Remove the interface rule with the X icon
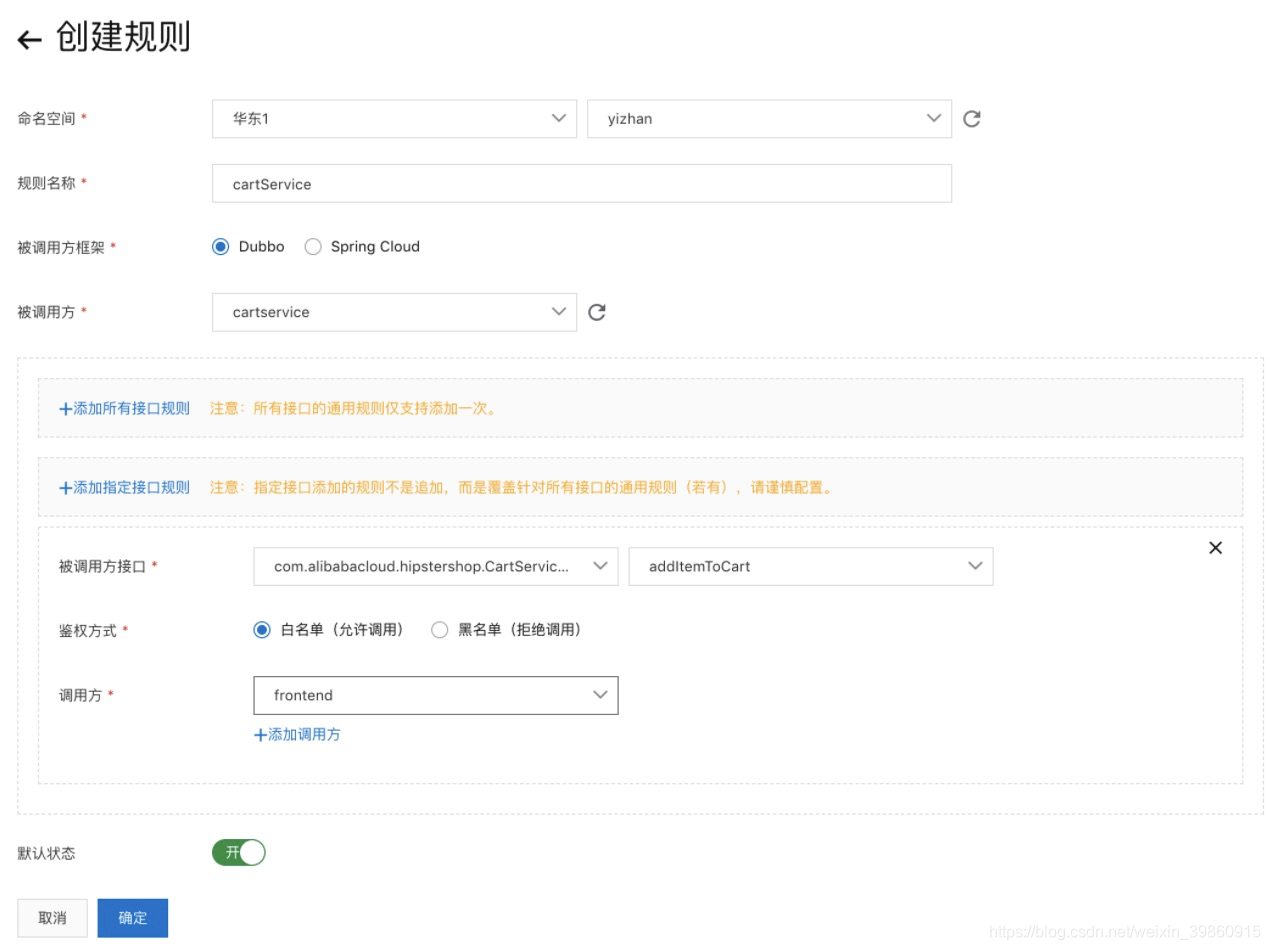The height and width of the screenshot is (950, 1270). [x=1215, y=548]
